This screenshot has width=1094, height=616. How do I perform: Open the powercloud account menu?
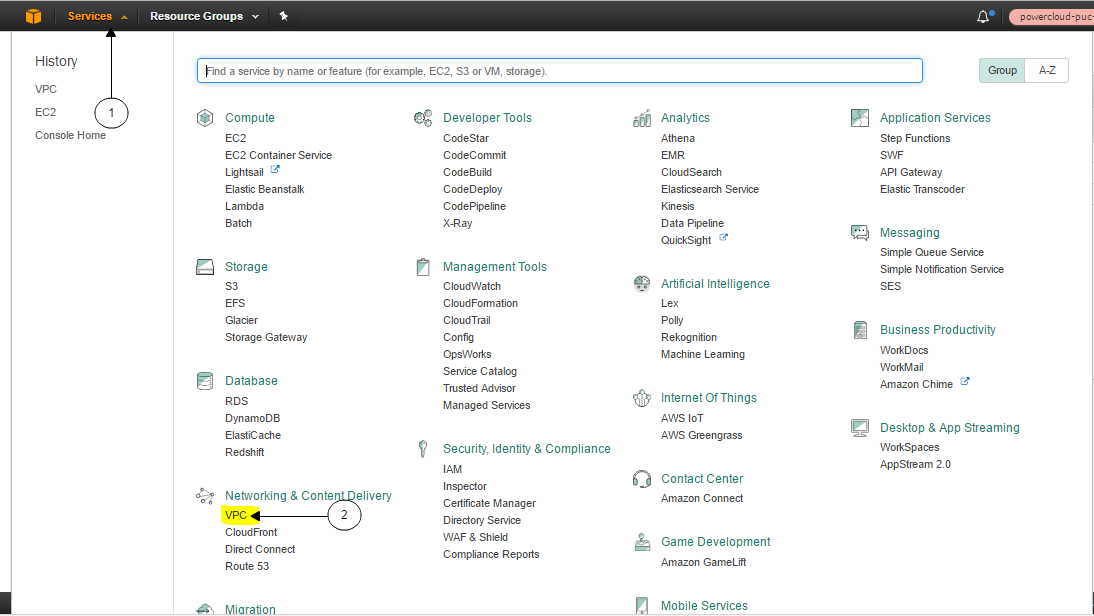pos(1051,17)
